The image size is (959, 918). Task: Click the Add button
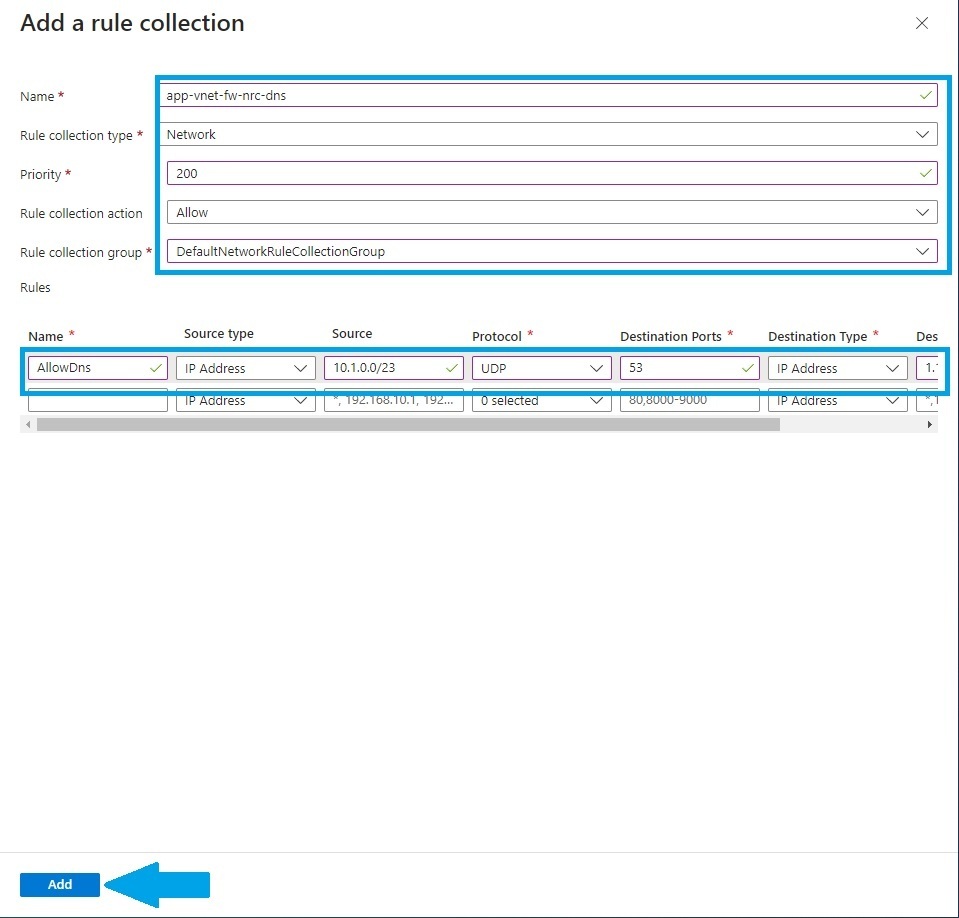[60, 884]
